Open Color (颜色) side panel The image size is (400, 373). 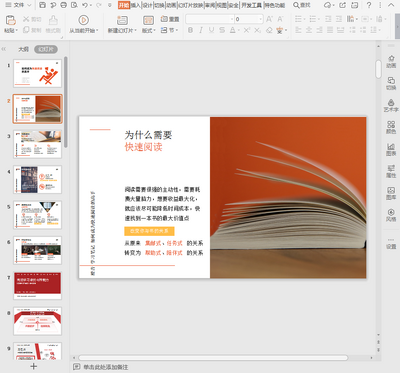click(x=391, y=127)
